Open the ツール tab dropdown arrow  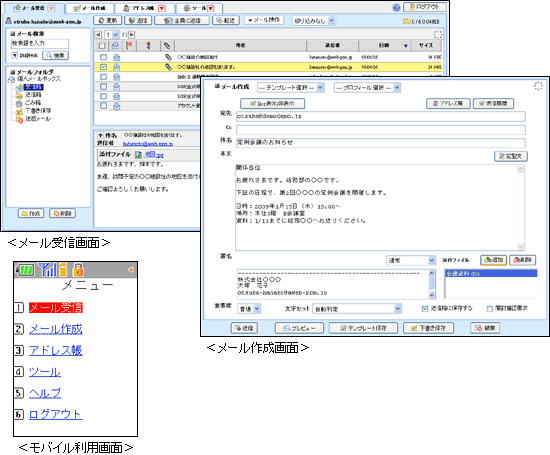point(210,8)
